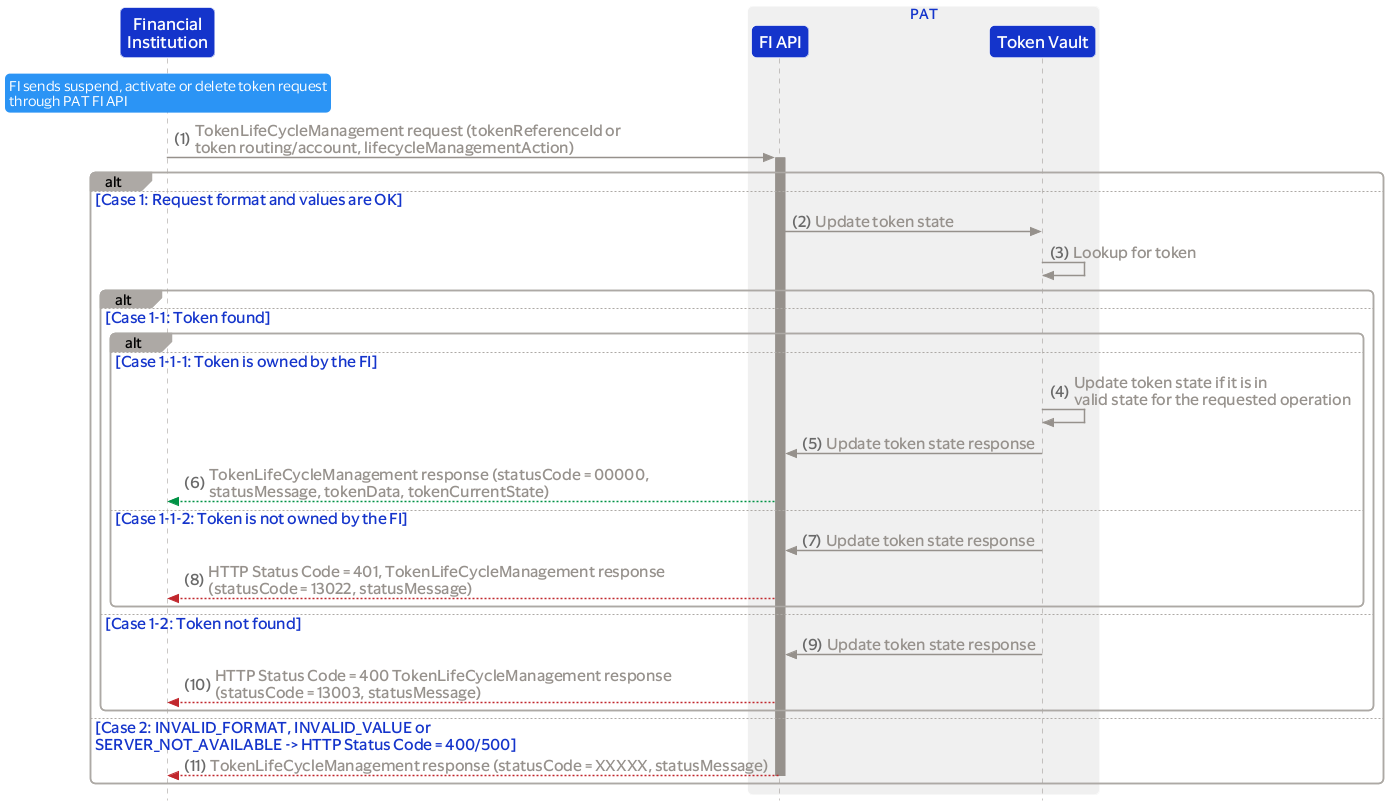Select the Case 1-1-2 not owned condition
The width and height of the screenshot is (1389, 806).
262,519
